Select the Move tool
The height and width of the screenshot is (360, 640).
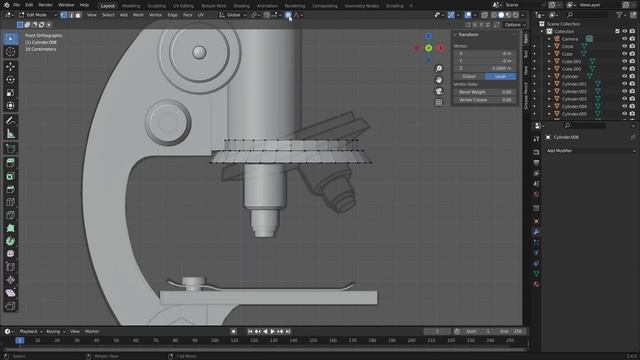tap(11, 67)
